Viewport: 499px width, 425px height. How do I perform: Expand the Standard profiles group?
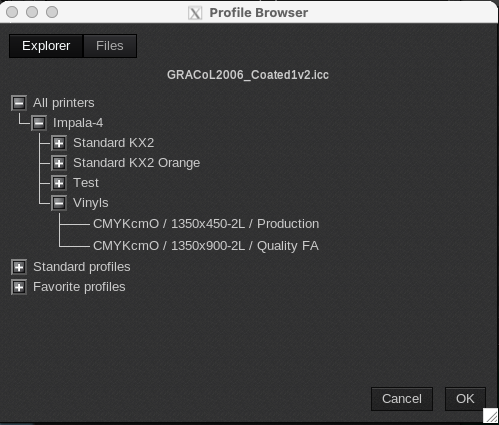[x=19, y=267]
